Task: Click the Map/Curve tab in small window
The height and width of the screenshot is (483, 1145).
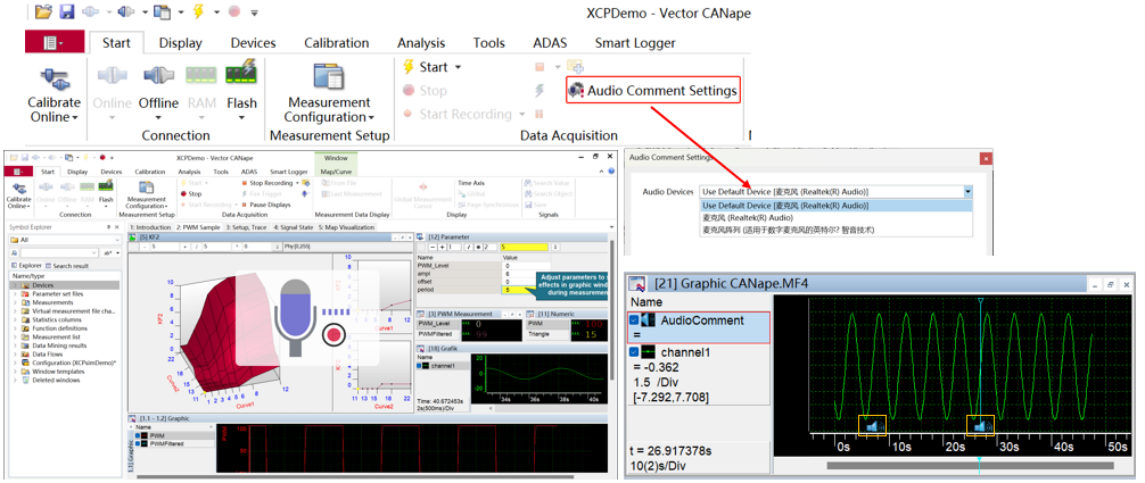Action: (x=335, y=172)
